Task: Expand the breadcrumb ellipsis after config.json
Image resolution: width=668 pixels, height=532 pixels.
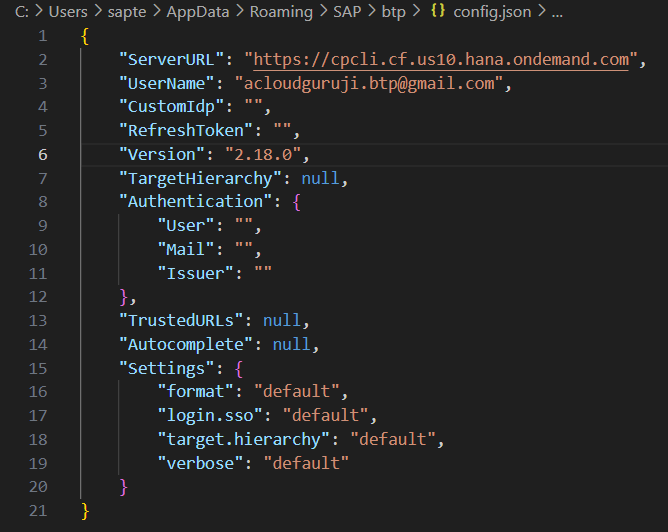Action: tap(558, 13)
